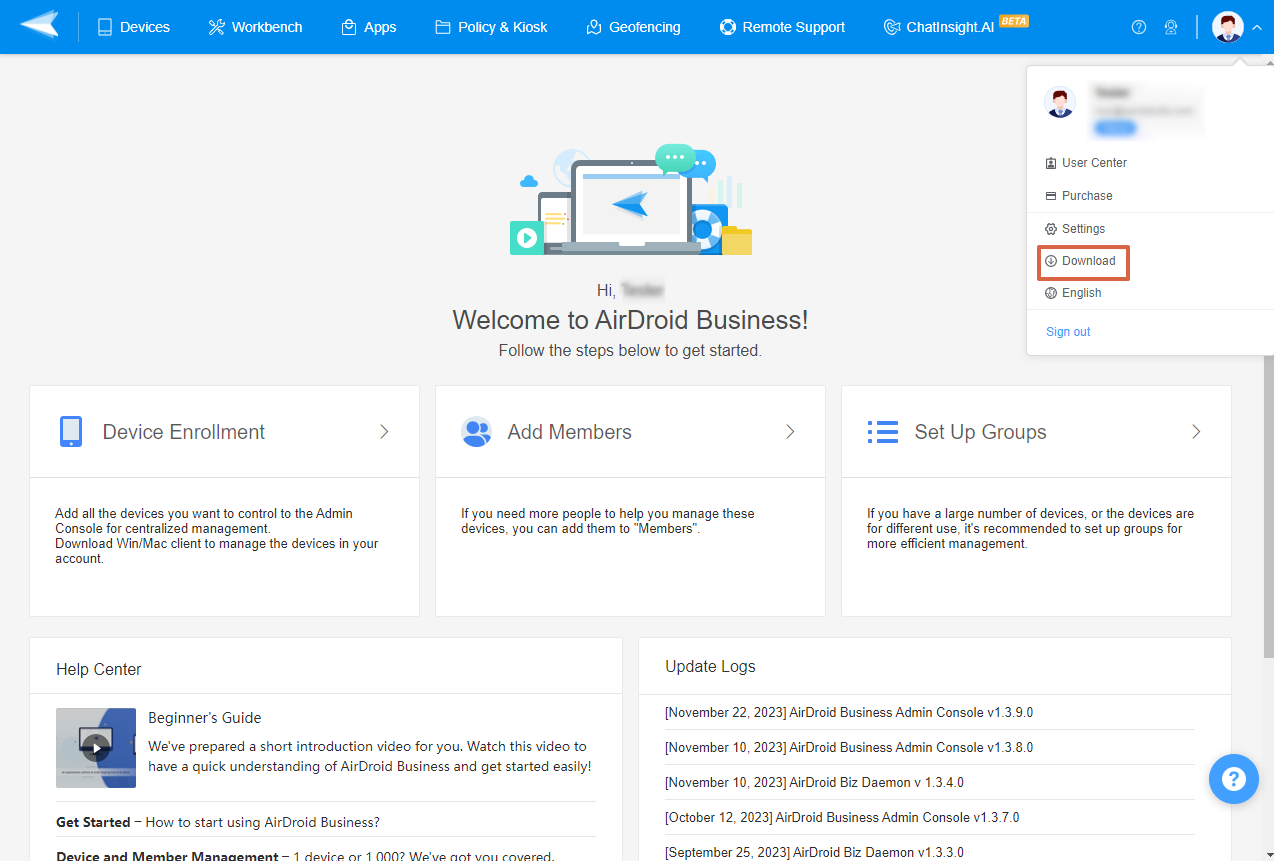Open Settings from account menu
This screenshot has width=1274, height=861.
(x=1075, y=229)
